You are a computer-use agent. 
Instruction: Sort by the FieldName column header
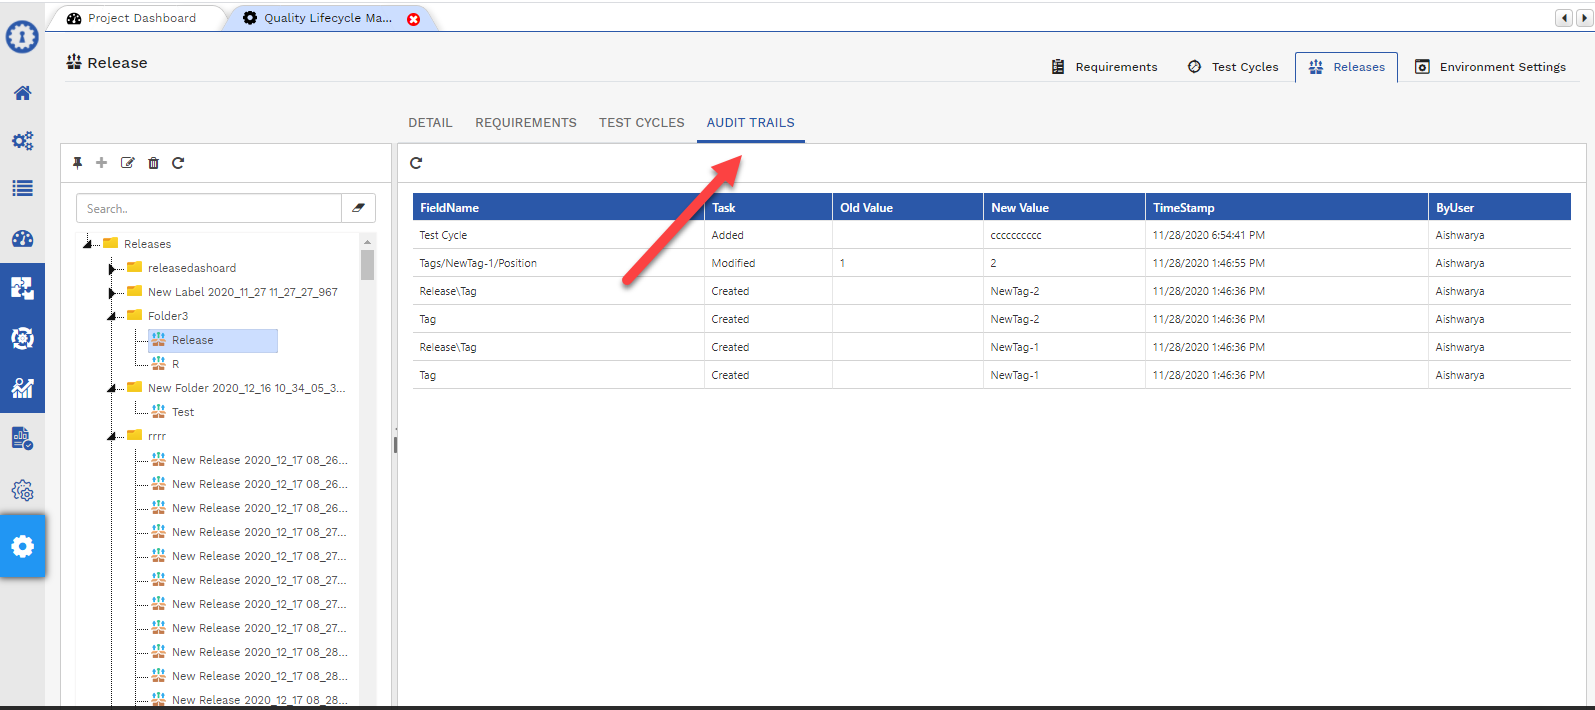(x=558, y=207)
